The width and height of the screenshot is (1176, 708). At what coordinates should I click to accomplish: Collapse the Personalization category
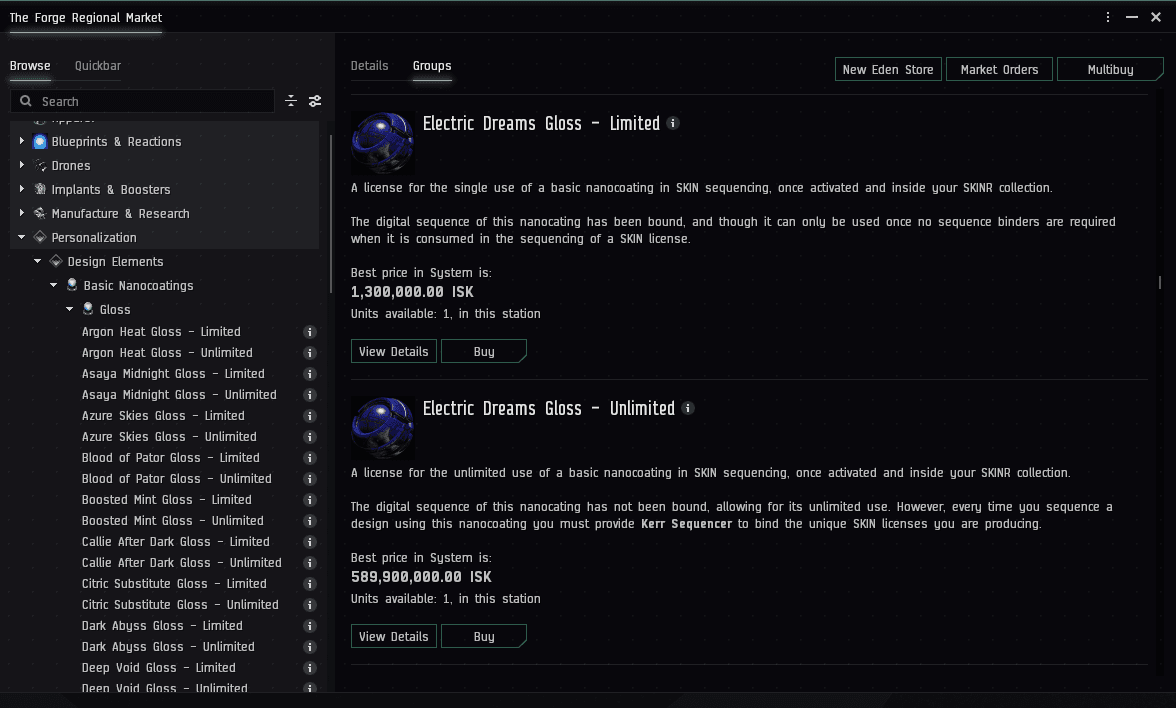point(22,238)
